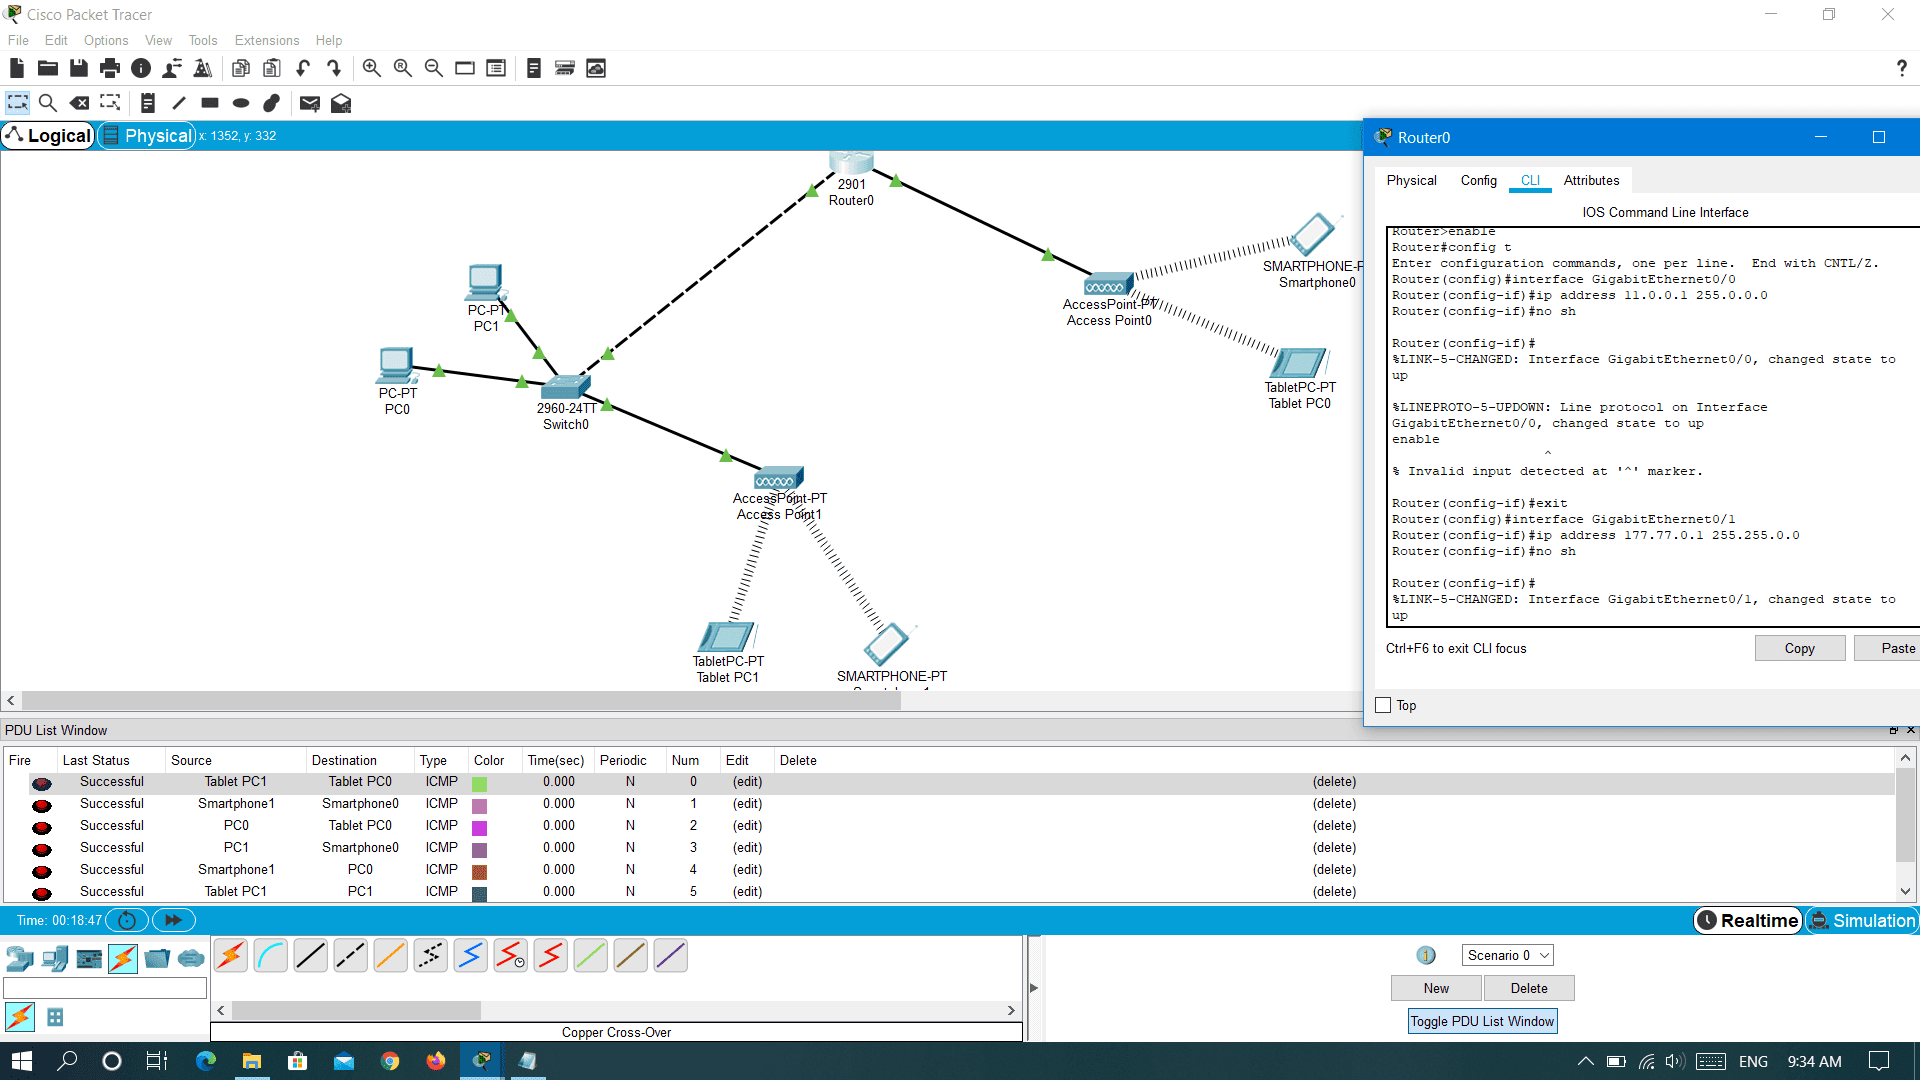Add a Complex PDU open envelope
1920x1080 pixels.
click(341, 103)
